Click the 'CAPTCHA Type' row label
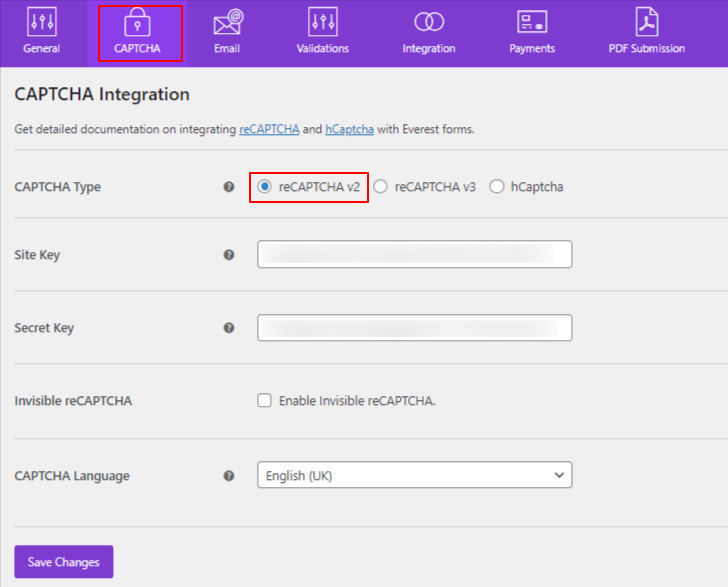Viewport: 728px width, 587px height. tap(58, 187)
